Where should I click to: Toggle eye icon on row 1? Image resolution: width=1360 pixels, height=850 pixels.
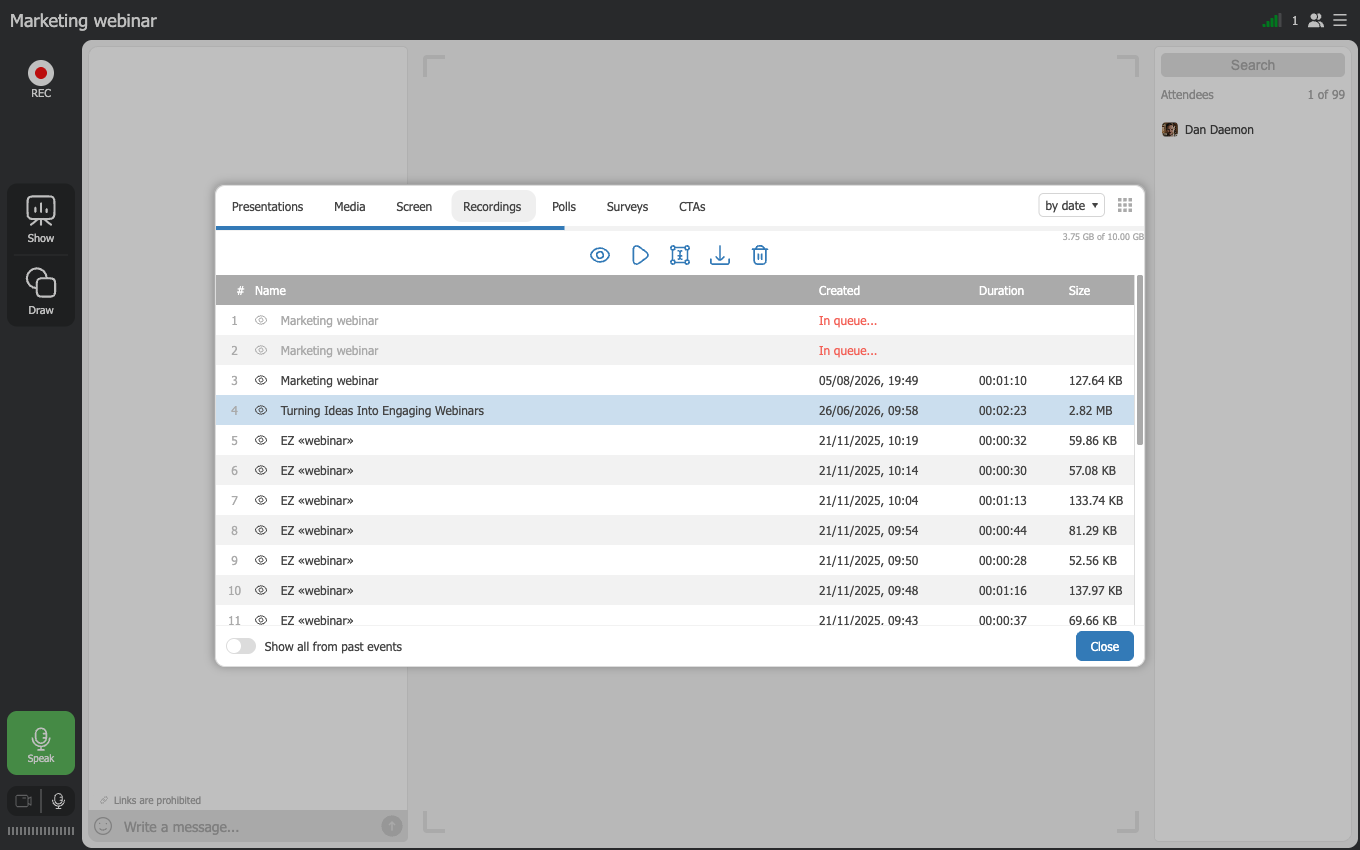click(x=261, y=320)
